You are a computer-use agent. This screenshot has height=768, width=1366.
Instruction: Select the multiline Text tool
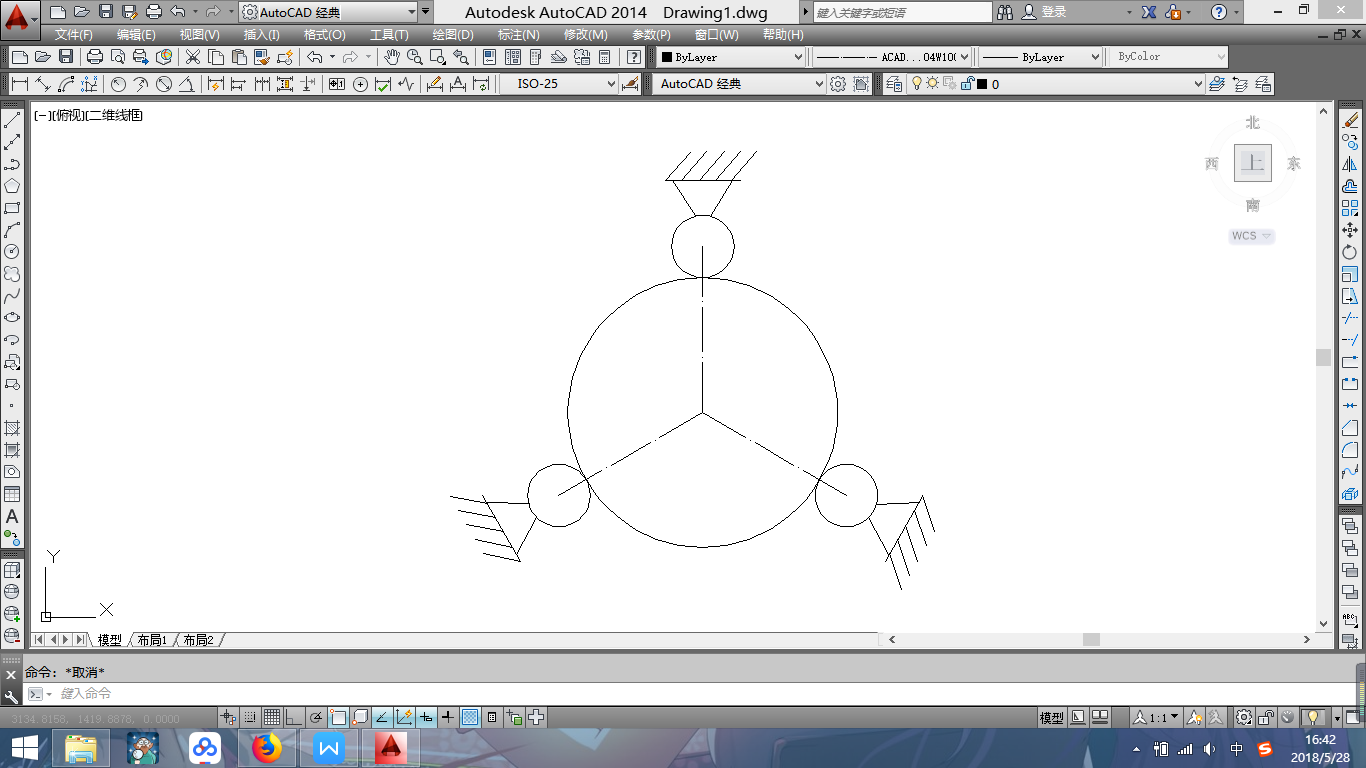(13, 517)
